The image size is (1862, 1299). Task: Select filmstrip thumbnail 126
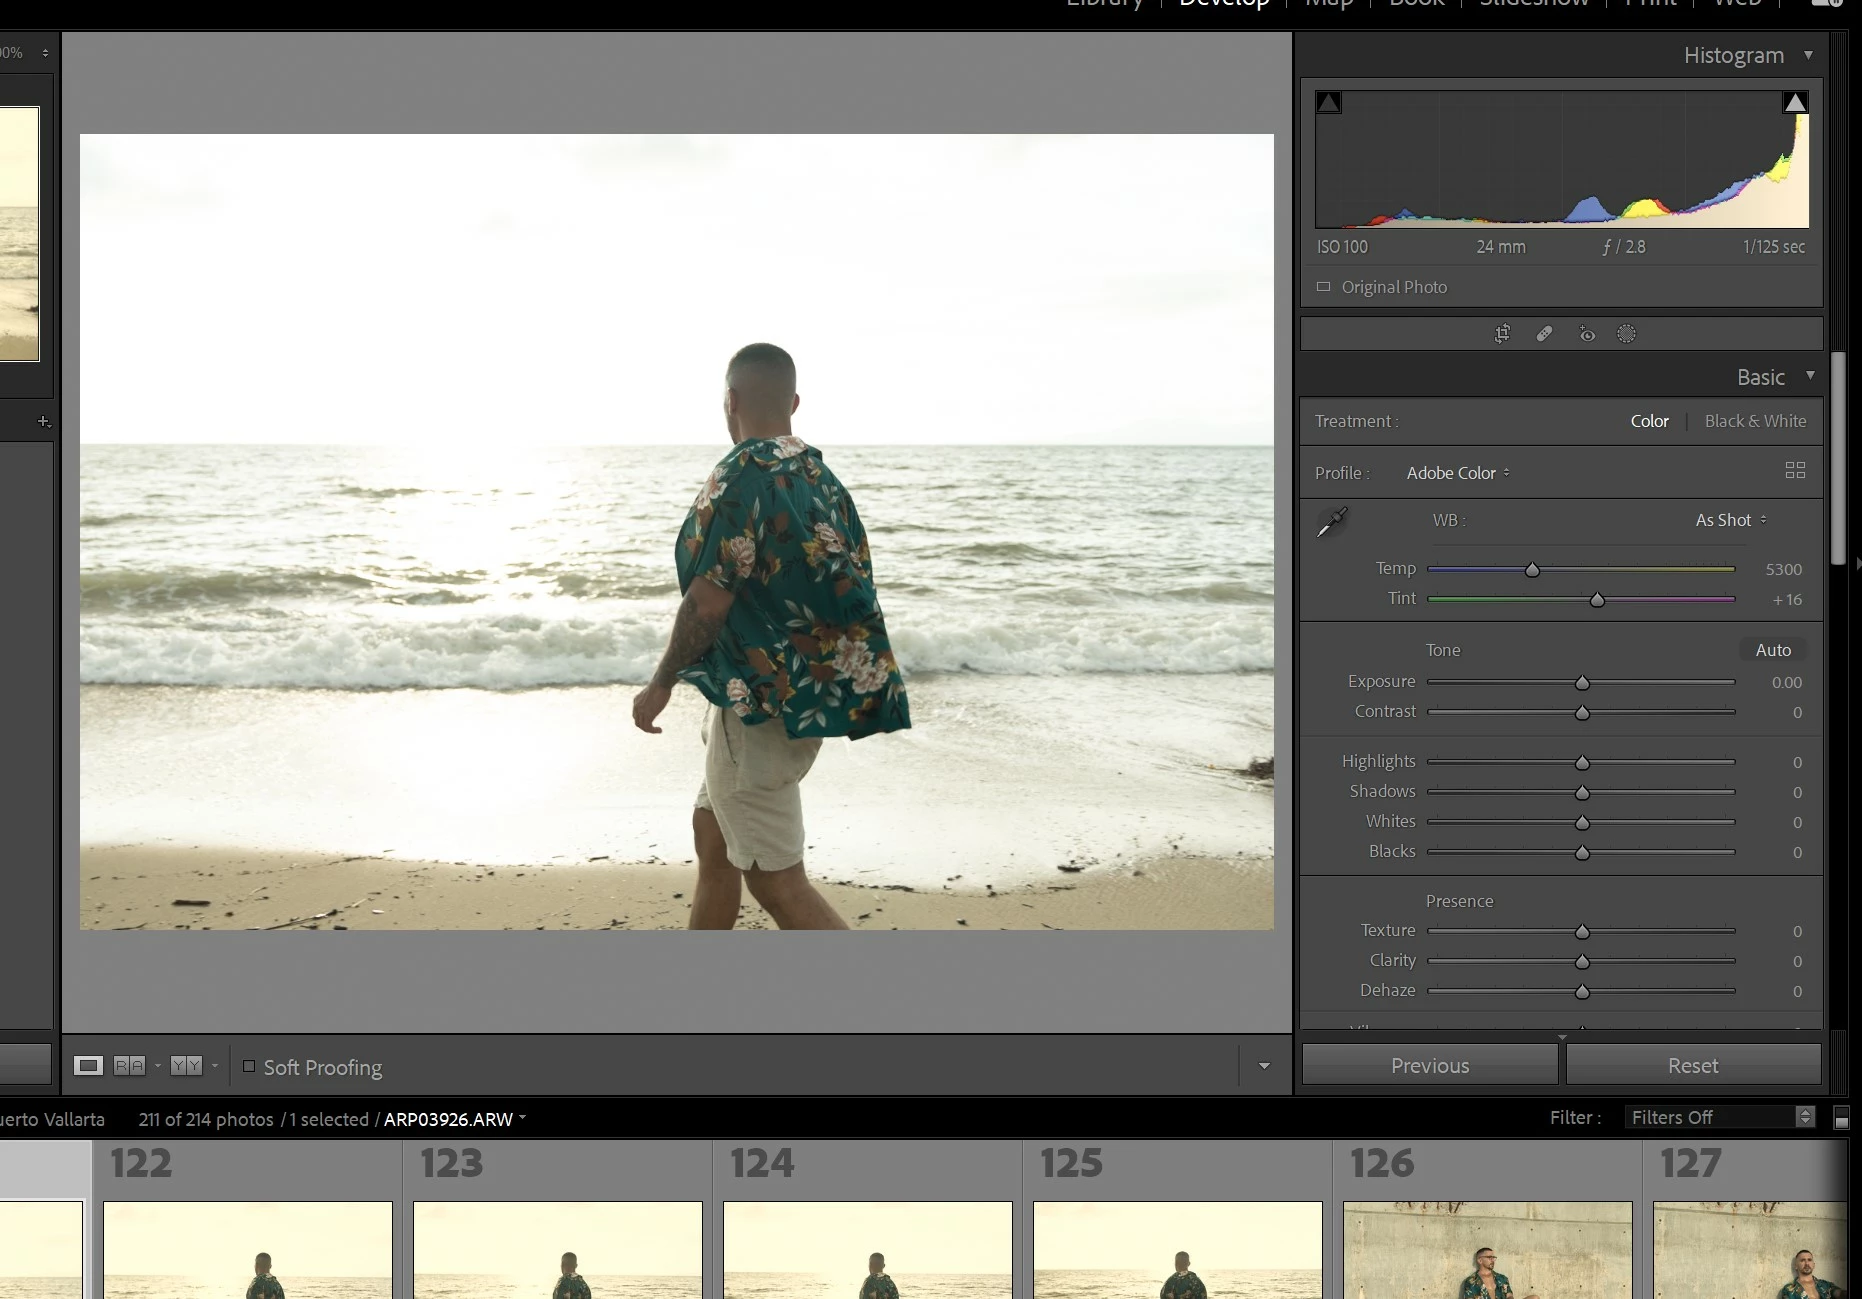1488,1250
